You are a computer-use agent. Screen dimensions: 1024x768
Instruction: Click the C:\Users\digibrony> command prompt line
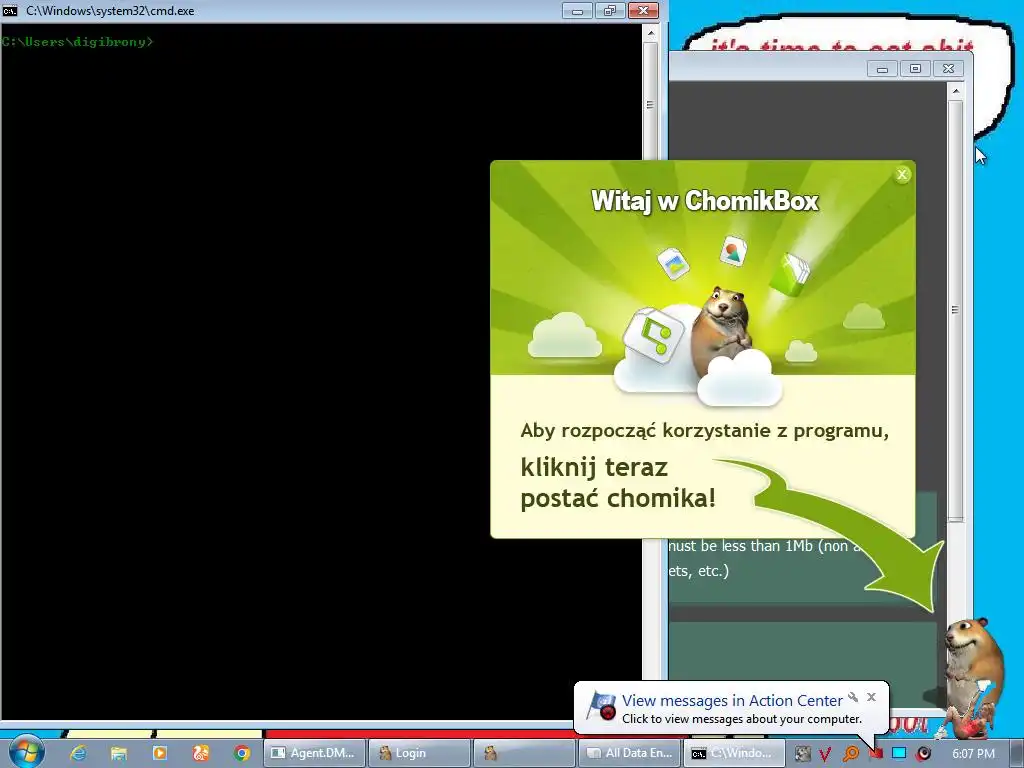[77, 42]
